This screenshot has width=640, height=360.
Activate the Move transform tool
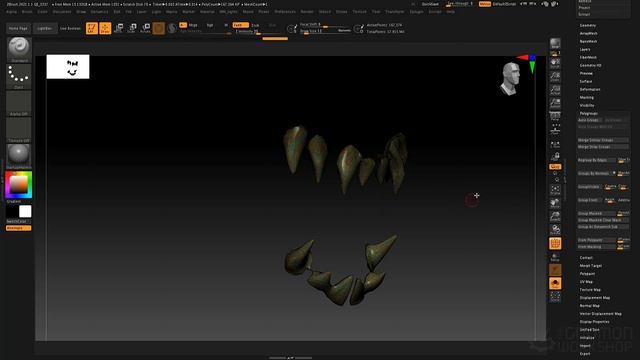tap(119, 28)
